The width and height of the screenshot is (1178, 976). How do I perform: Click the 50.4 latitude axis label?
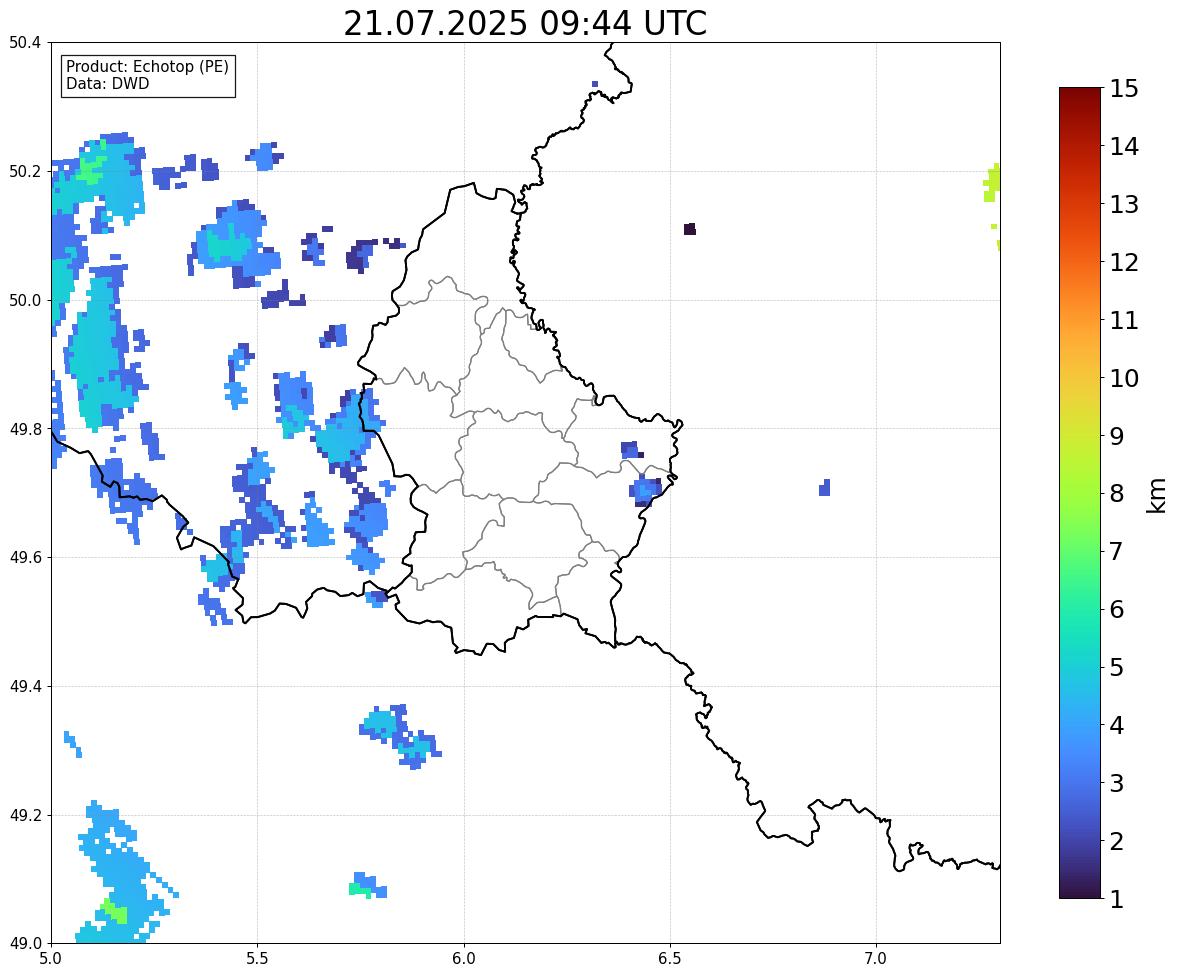coord(25,43)
